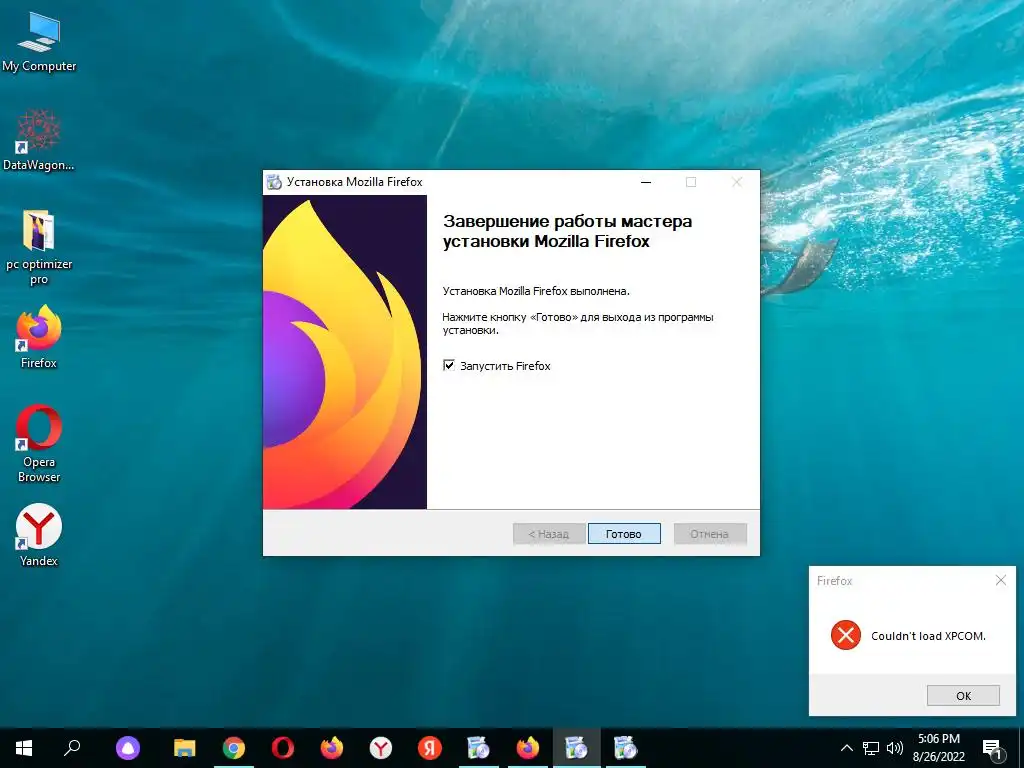Screen dimensions: 1024x768
Task: Select the highlighted active installer taskbar icon
Action: [577, 748]
